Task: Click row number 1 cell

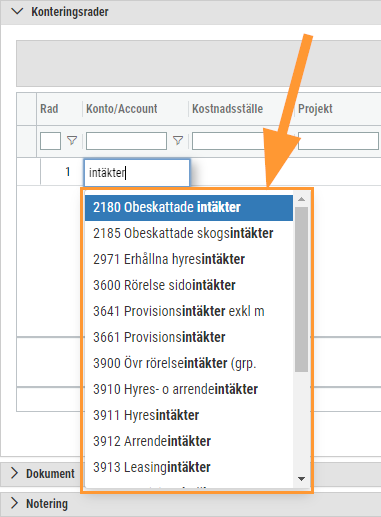Action: pos(68,172)
